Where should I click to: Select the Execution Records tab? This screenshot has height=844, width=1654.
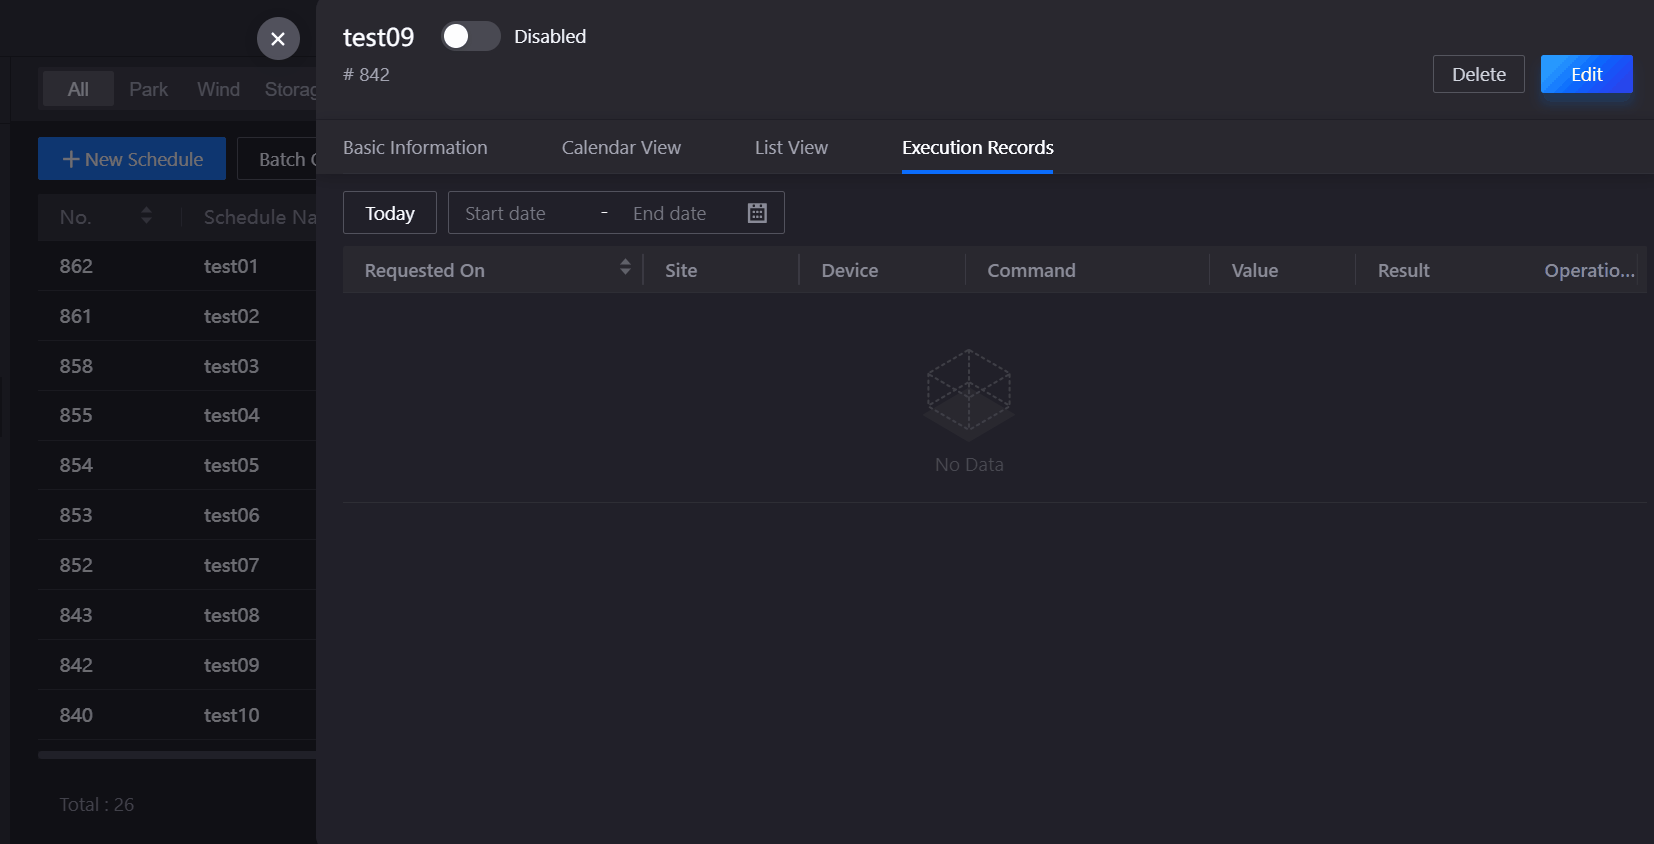[x=977, y=148]
